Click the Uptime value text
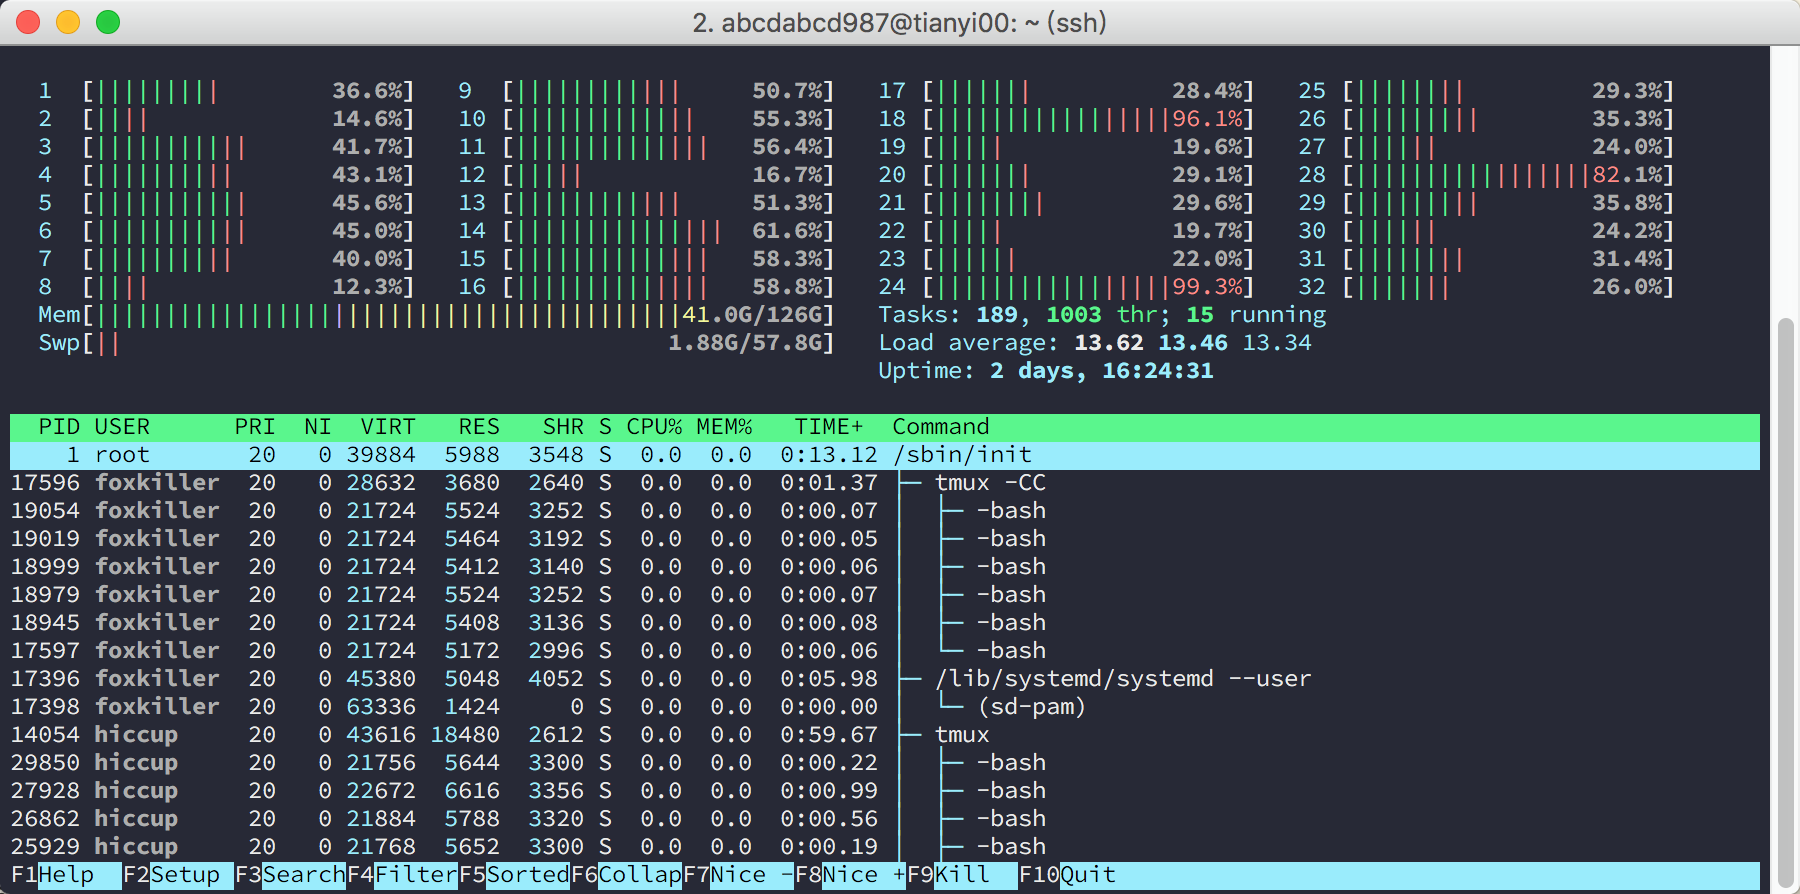The width and height of the screenshot is (1800, 894). point(1102,371)
